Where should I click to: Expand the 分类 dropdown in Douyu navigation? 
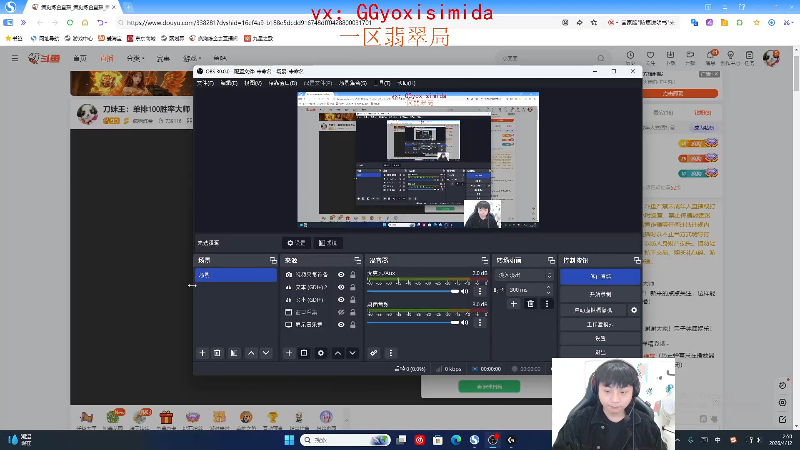point(135,58)
